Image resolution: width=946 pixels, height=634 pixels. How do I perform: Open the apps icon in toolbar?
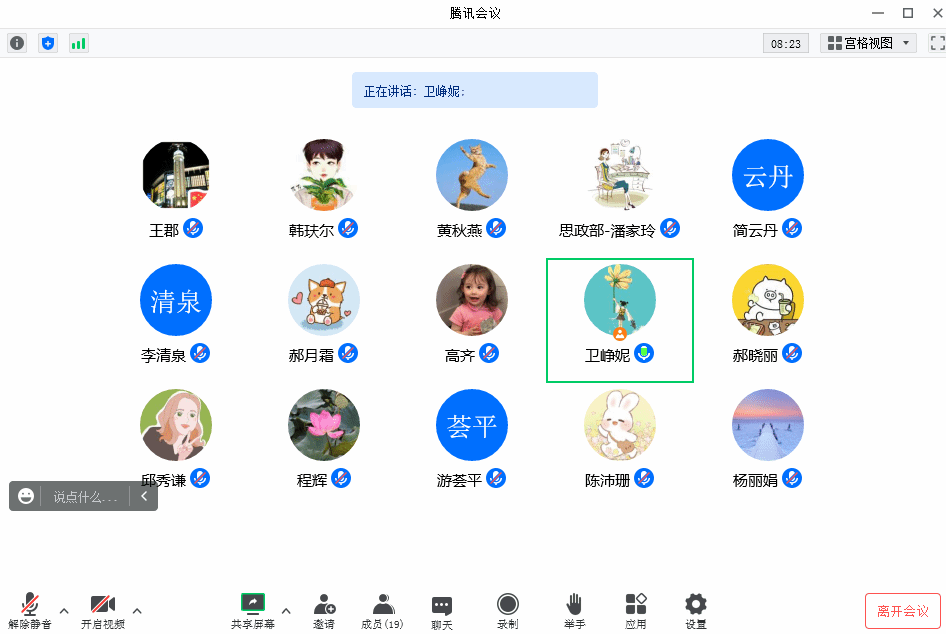point(636,611)
